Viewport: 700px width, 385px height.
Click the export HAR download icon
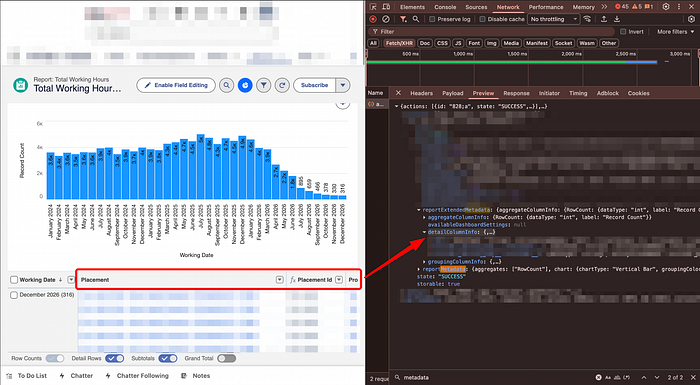pyautogui.click(x=617, y=19)
